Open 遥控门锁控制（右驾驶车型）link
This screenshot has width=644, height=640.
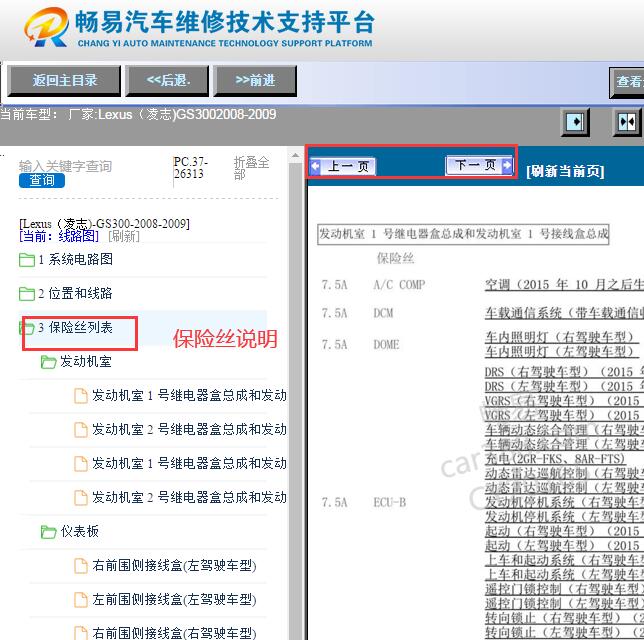(x=564, y=589)
